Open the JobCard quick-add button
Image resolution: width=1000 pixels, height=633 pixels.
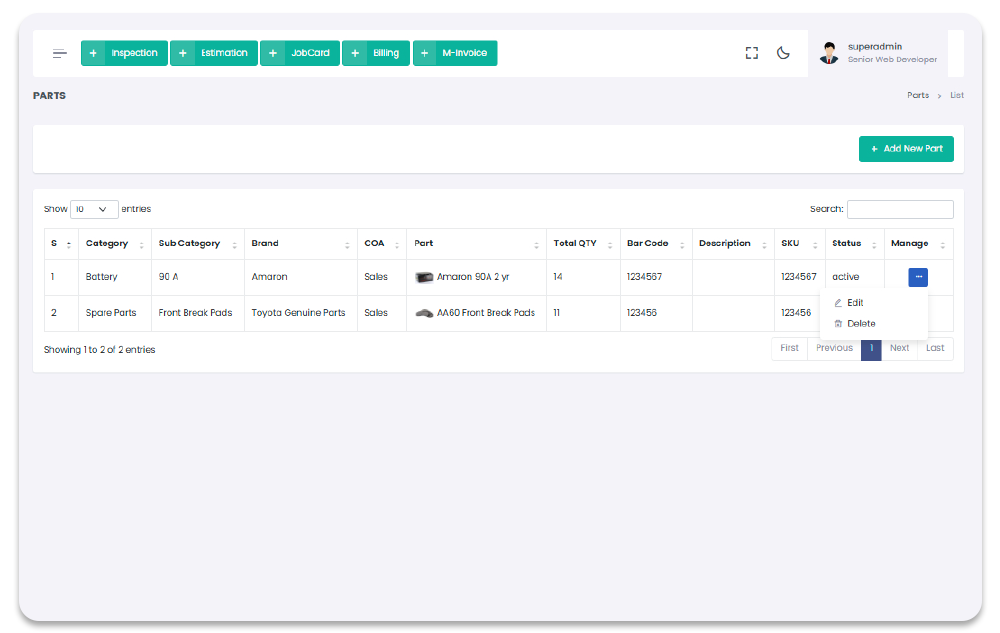(x=300, y=53)
